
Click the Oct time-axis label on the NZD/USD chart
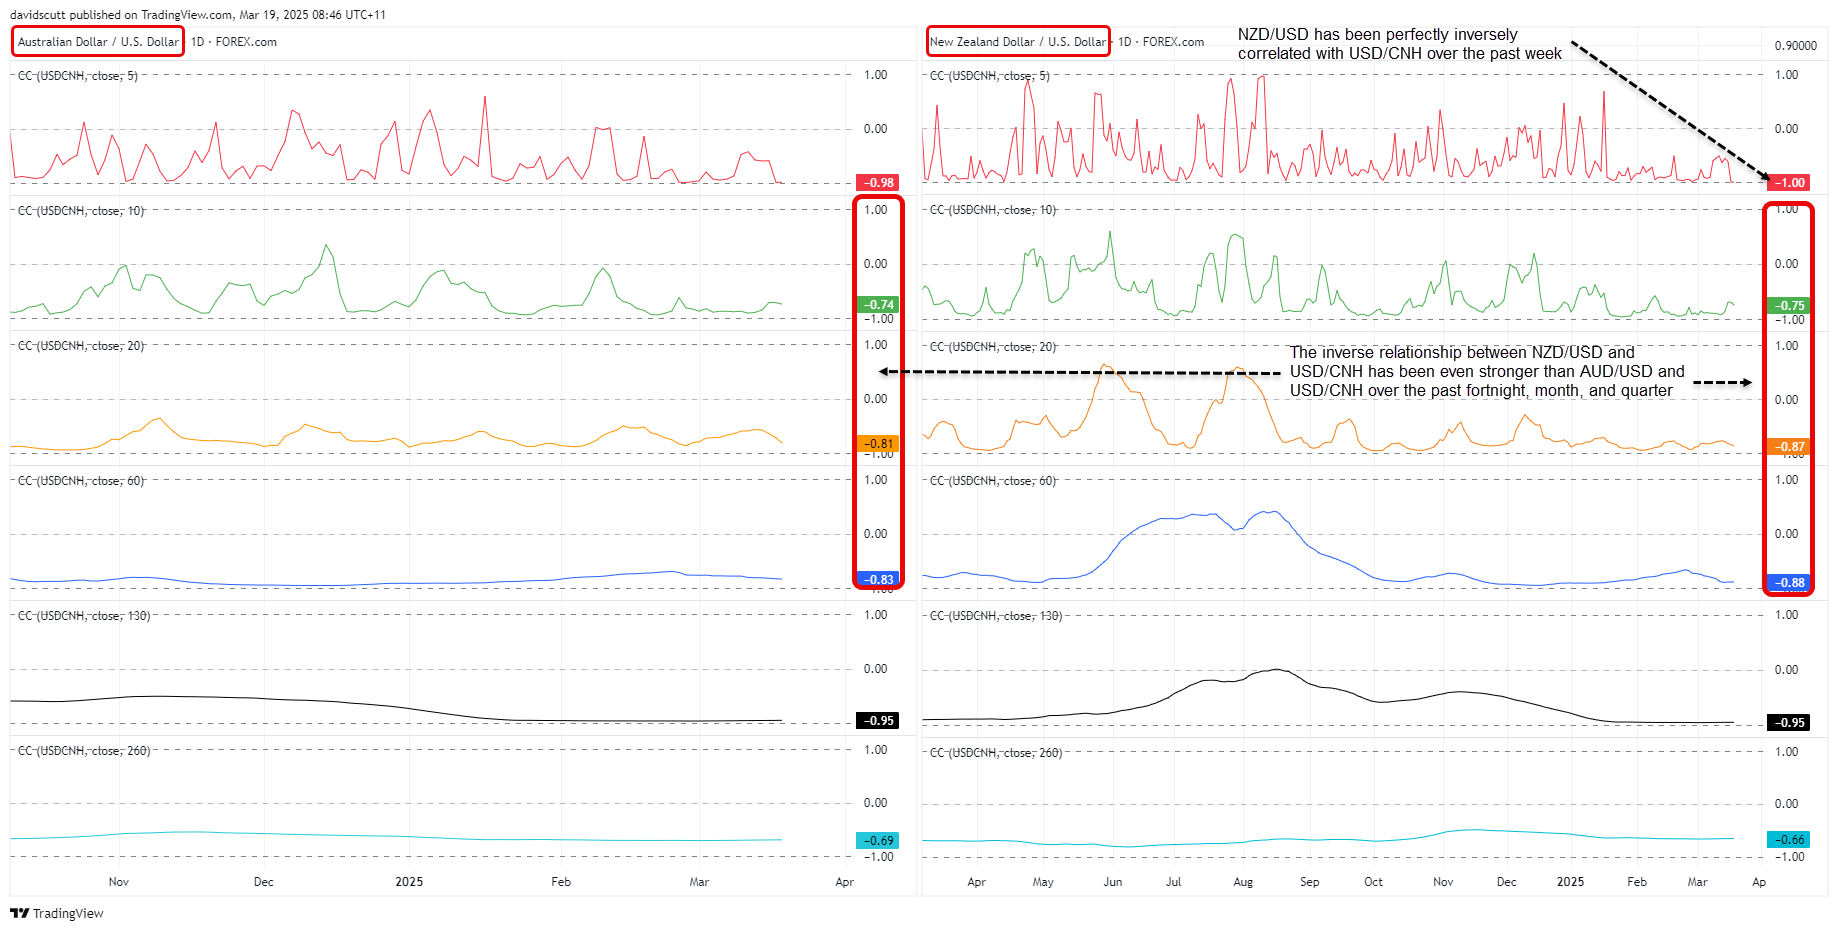click(x=1374, y=882)
